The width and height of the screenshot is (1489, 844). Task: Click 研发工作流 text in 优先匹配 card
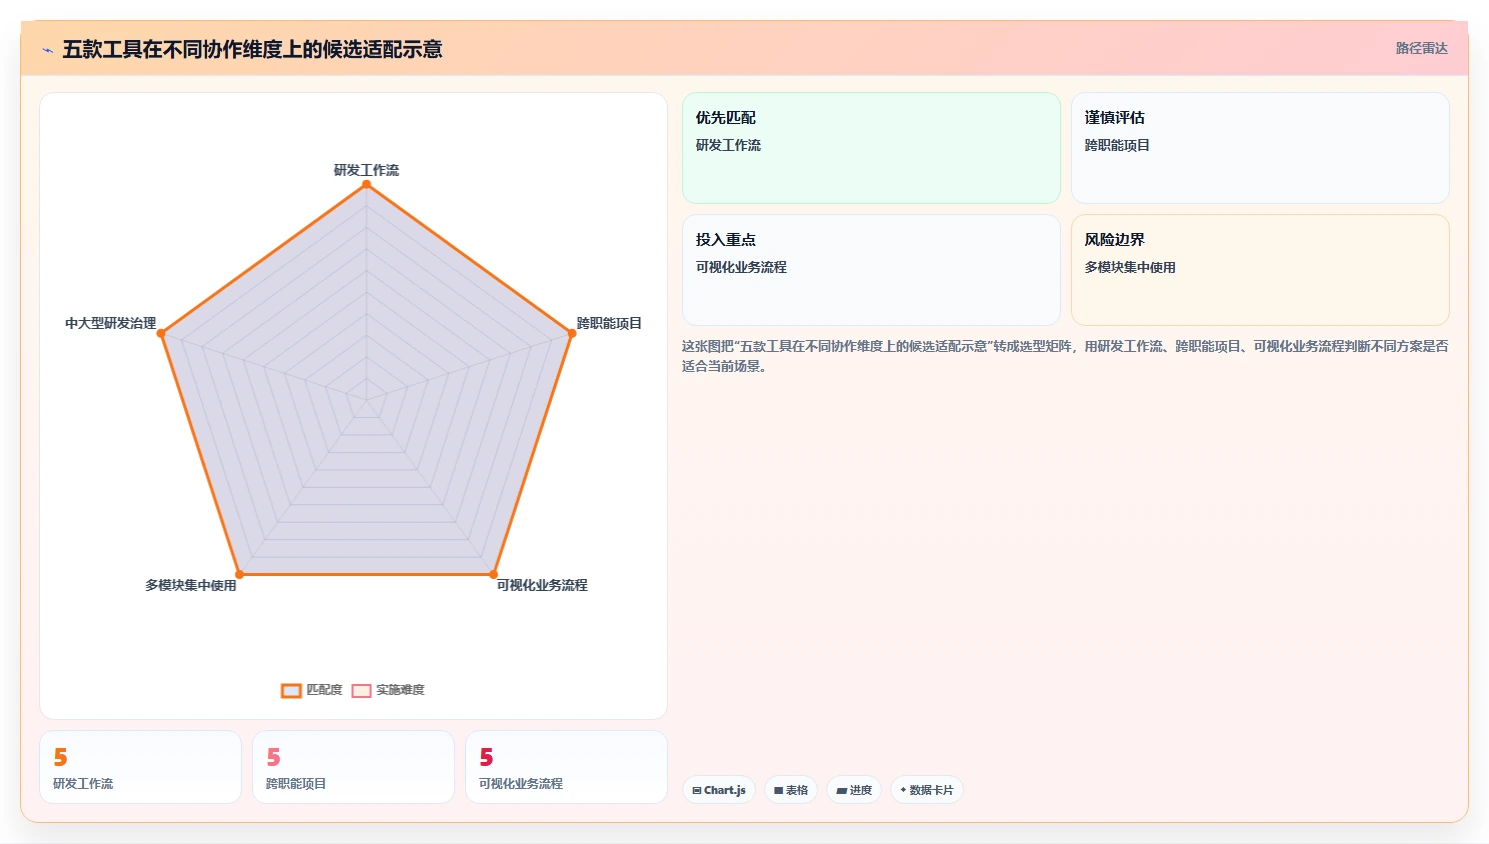pyautogui.click(x=728, y=145)
